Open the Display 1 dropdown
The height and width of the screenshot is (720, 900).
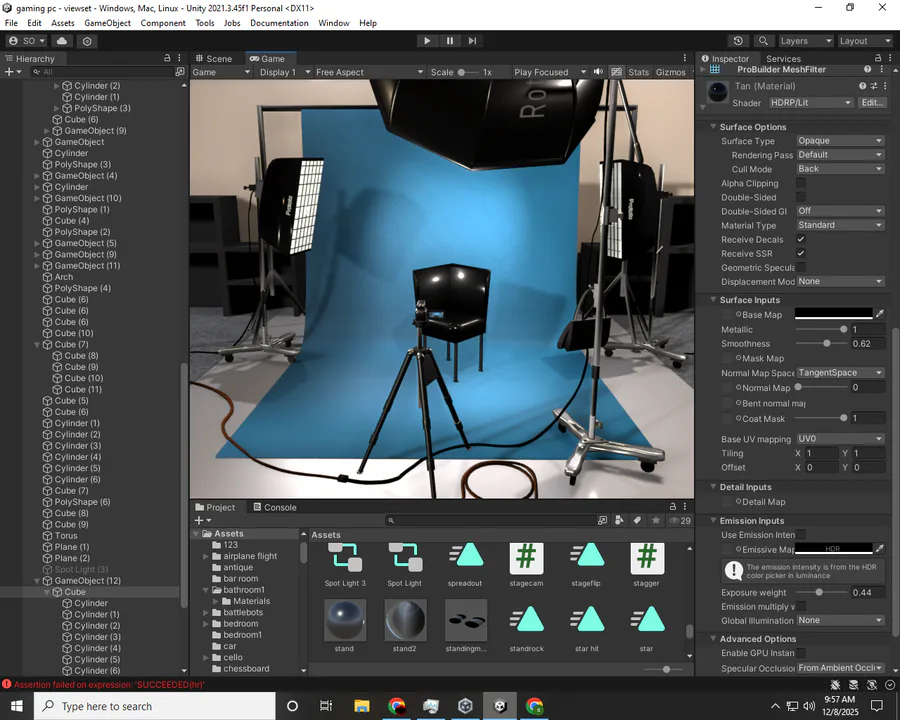point(284,72)
